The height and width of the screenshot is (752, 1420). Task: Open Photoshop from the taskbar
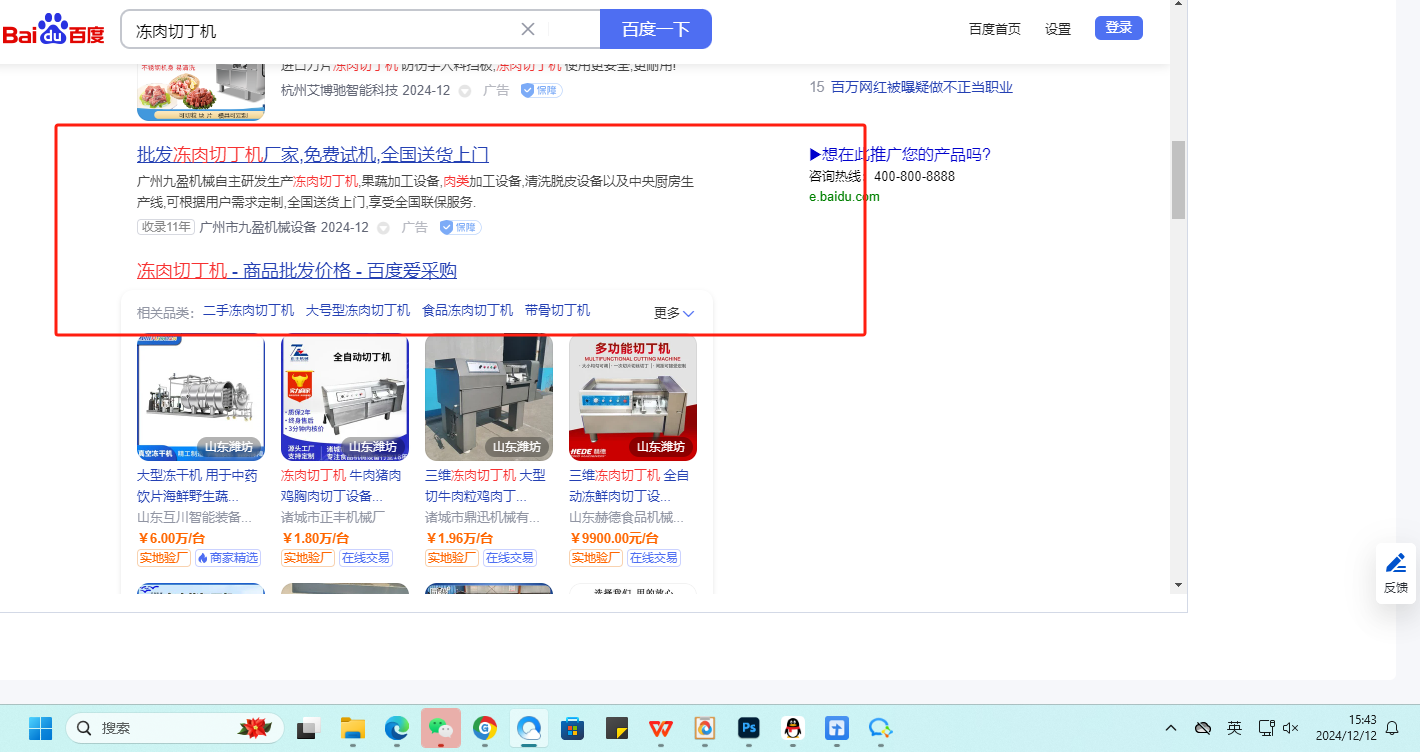click(x=749, y=728)
